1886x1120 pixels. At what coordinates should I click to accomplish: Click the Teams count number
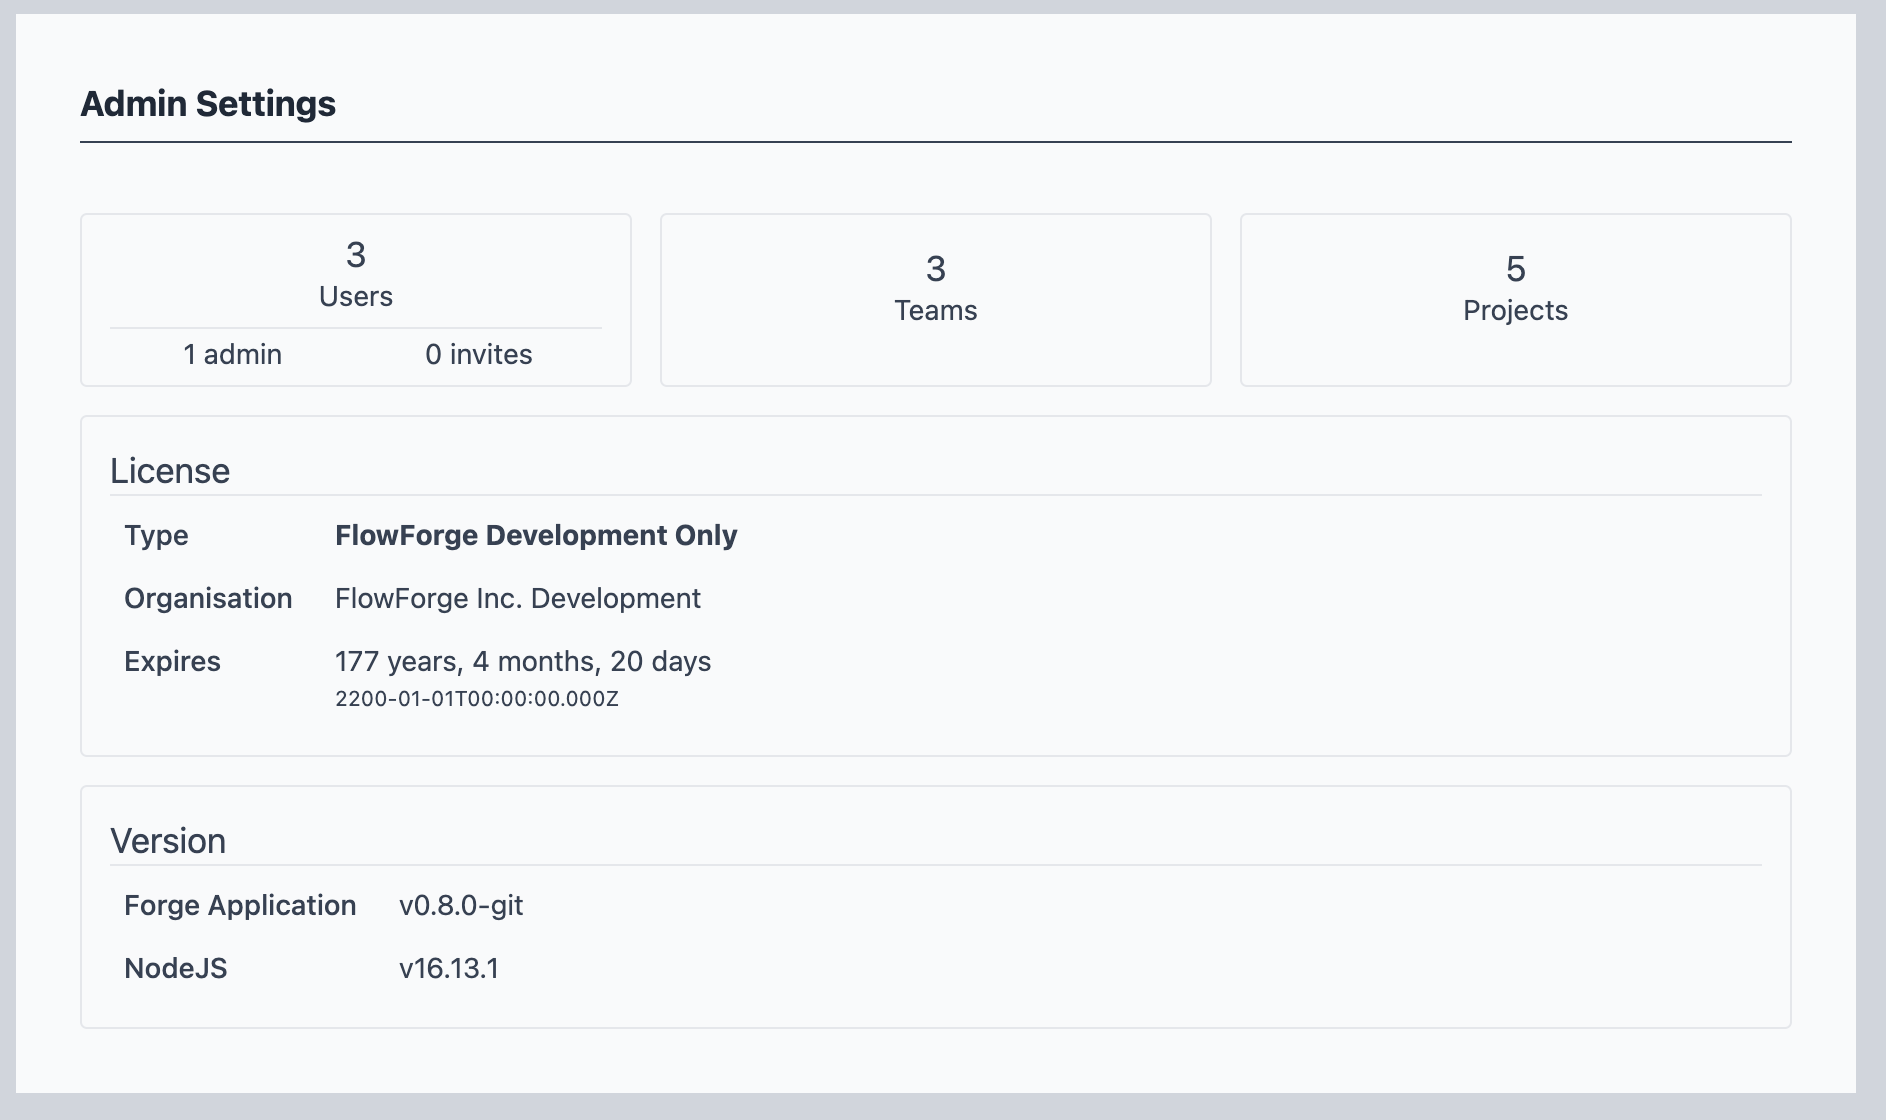933,268
